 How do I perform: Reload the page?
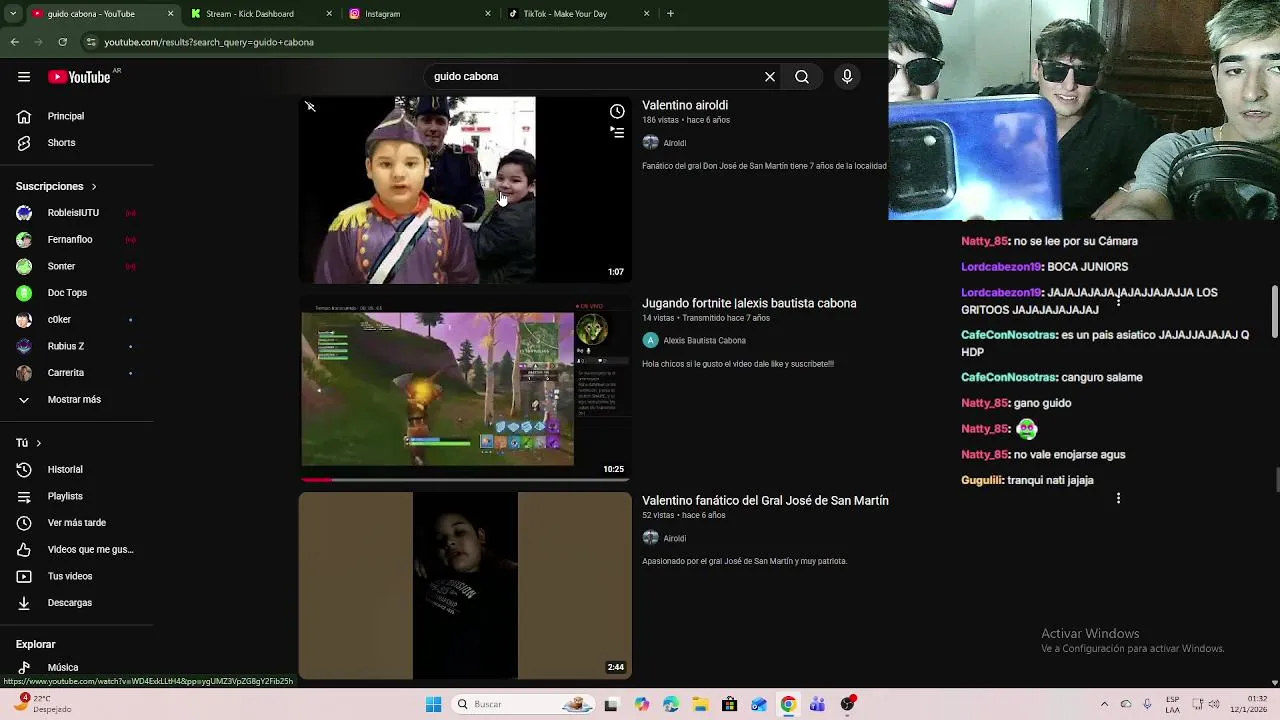(63, 42)
